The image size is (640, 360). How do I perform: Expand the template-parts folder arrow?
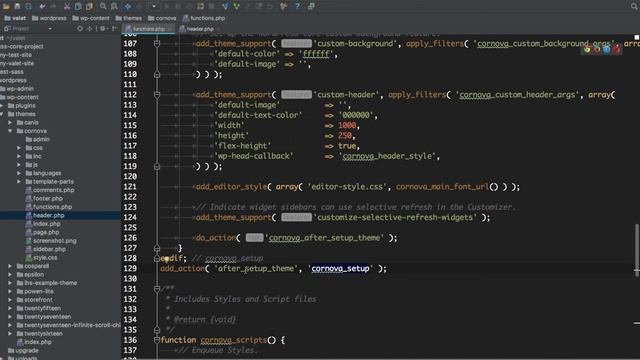pyautogui.click(x=19, y=182)
